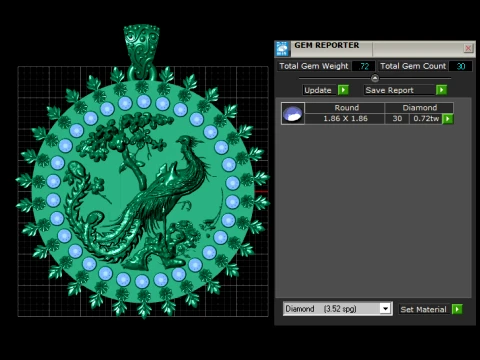This screenshot has width=480, height=360.
Task: Open the Diamond (3.52 spg) material dropdown
Action: click(385, 309)
